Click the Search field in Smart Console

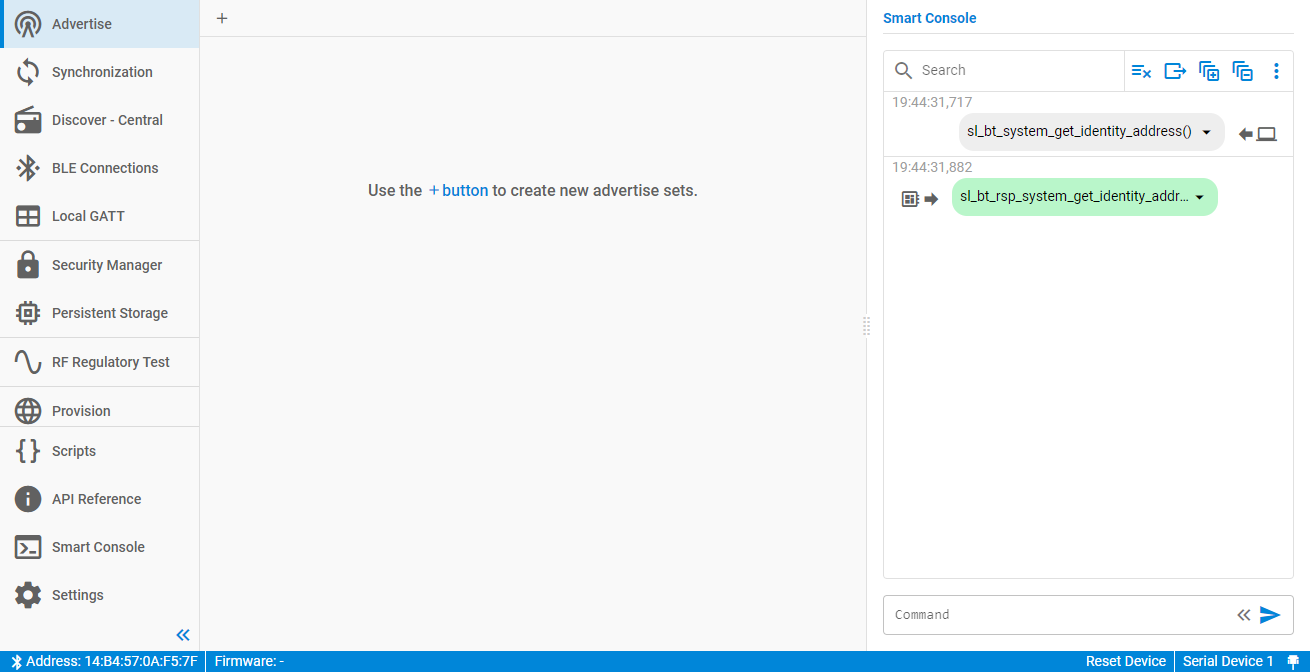click(1015, 71)
